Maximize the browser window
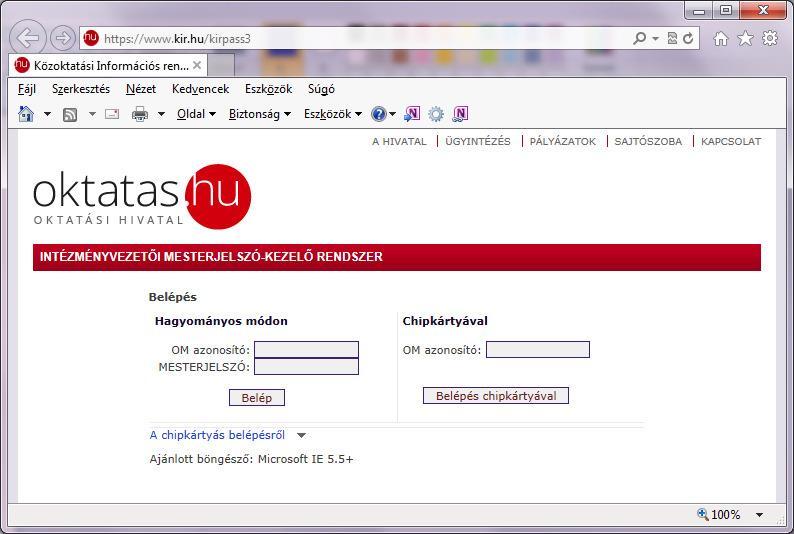Image resolution: width=794 pixels, height=534 pixels. tap(726, 11)
